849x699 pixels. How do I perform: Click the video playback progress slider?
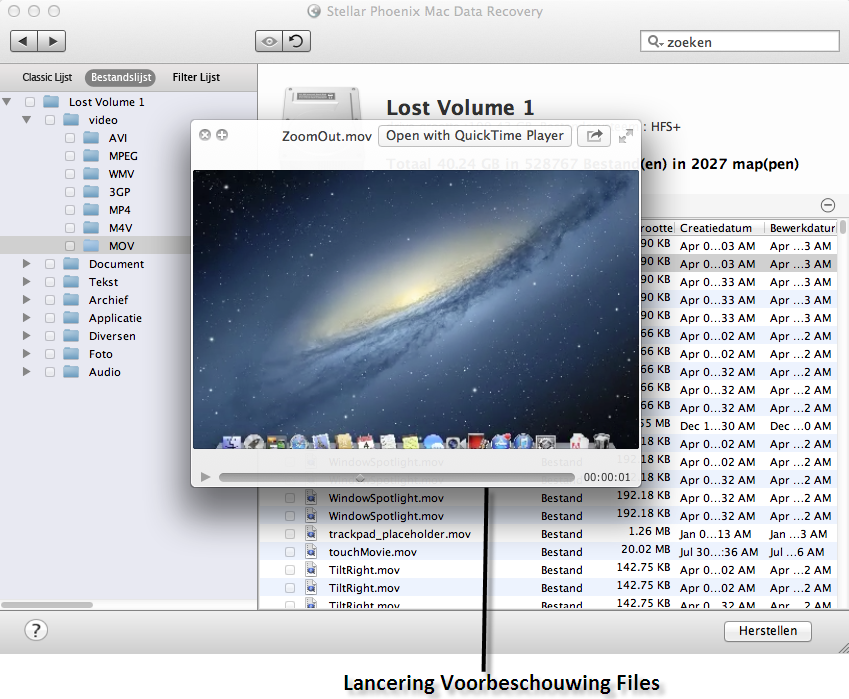[396, 478]
